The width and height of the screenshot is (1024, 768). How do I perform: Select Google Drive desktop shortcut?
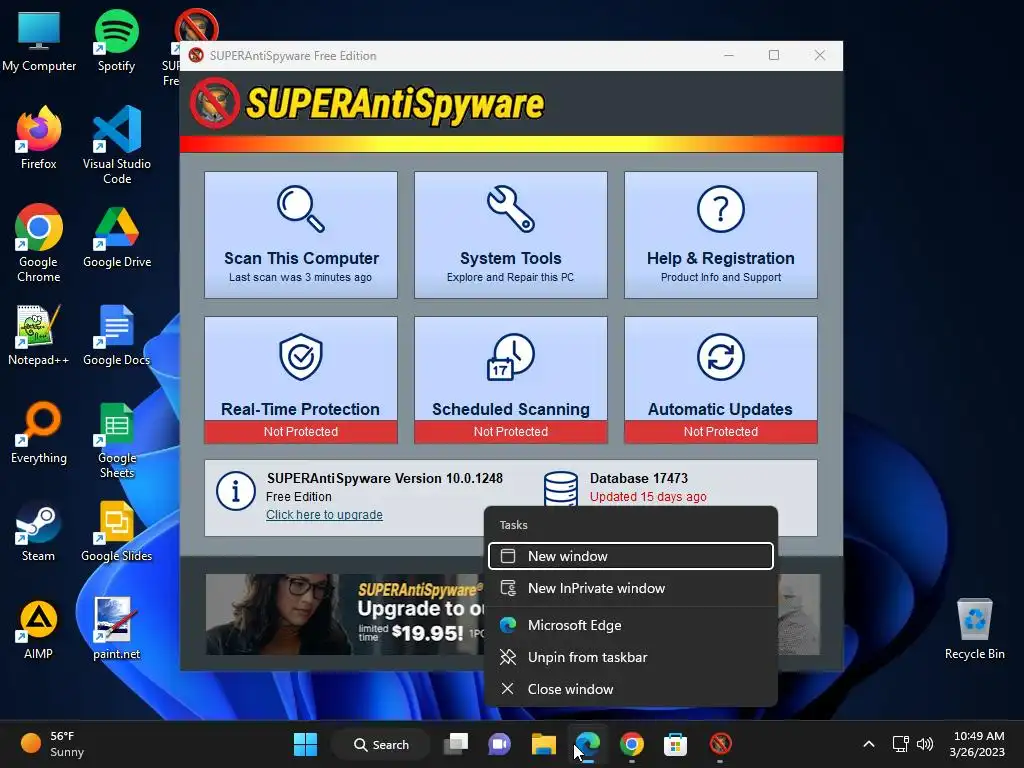pyautogui.click(x=117, y=236)
